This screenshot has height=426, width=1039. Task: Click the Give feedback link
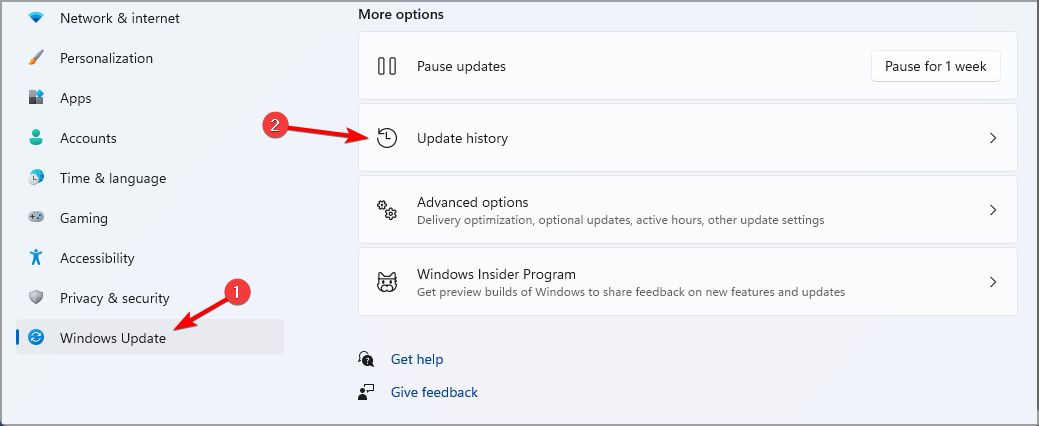coord(434,392)
